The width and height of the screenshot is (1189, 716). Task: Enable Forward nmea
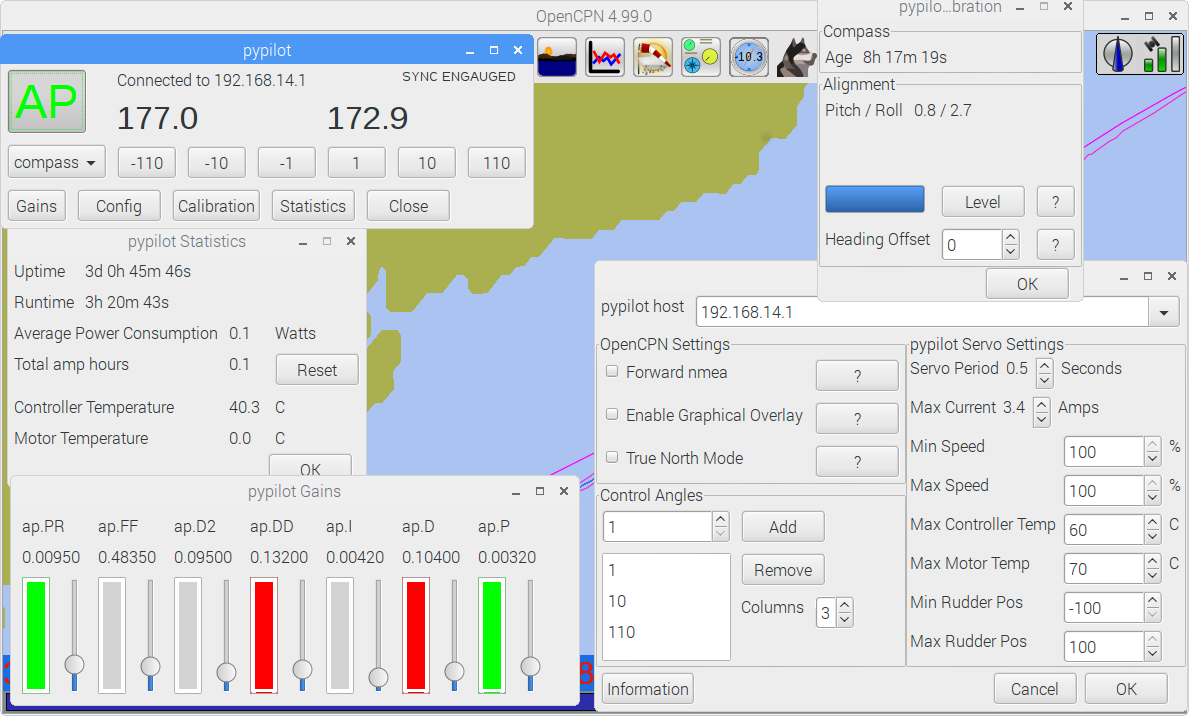pos(612,371)
